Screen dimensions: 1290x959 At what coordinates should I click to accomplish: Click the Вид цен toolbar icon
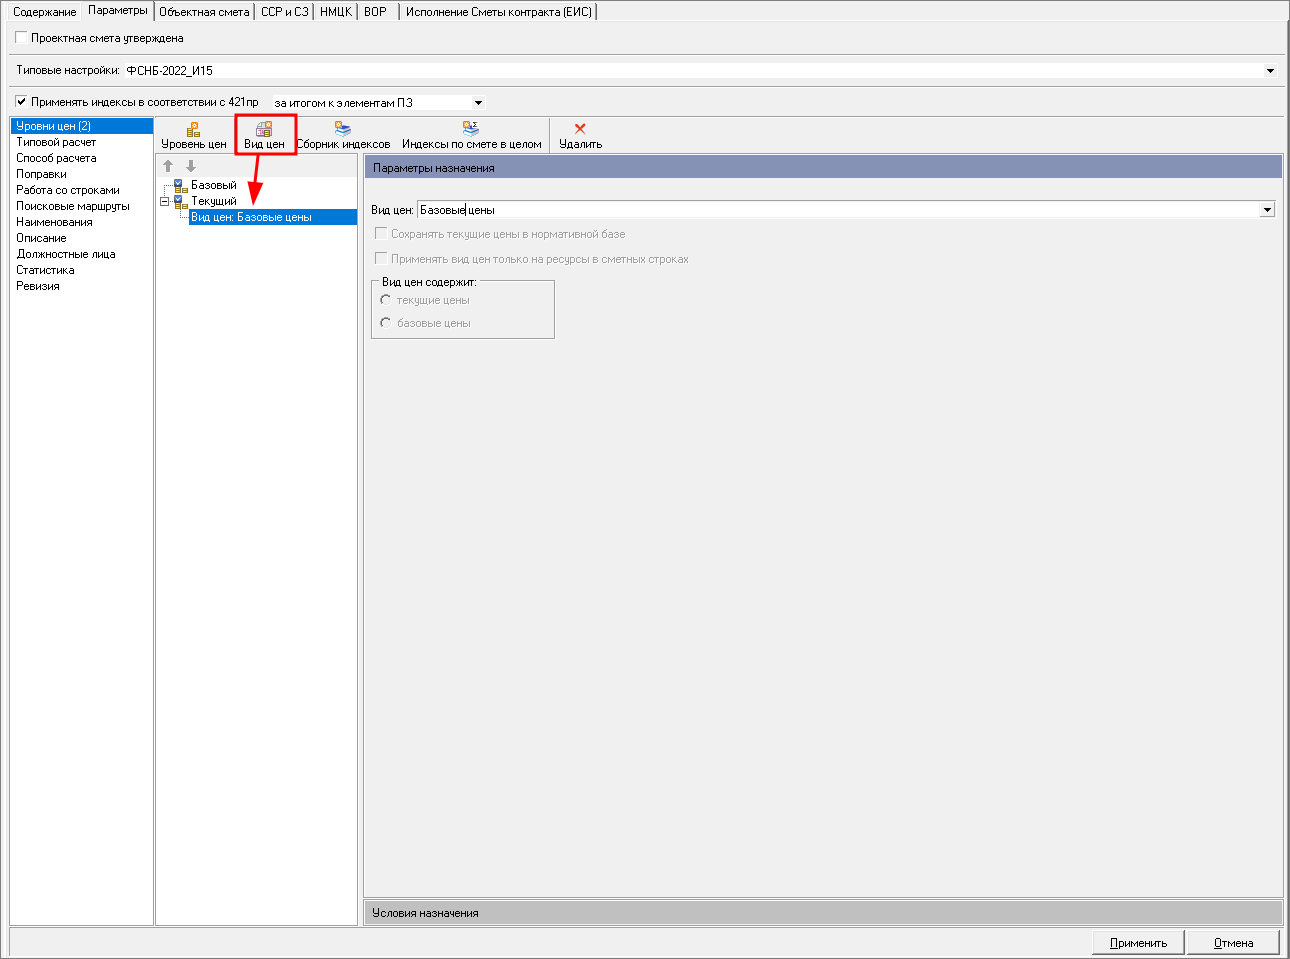tap(264, 130)
